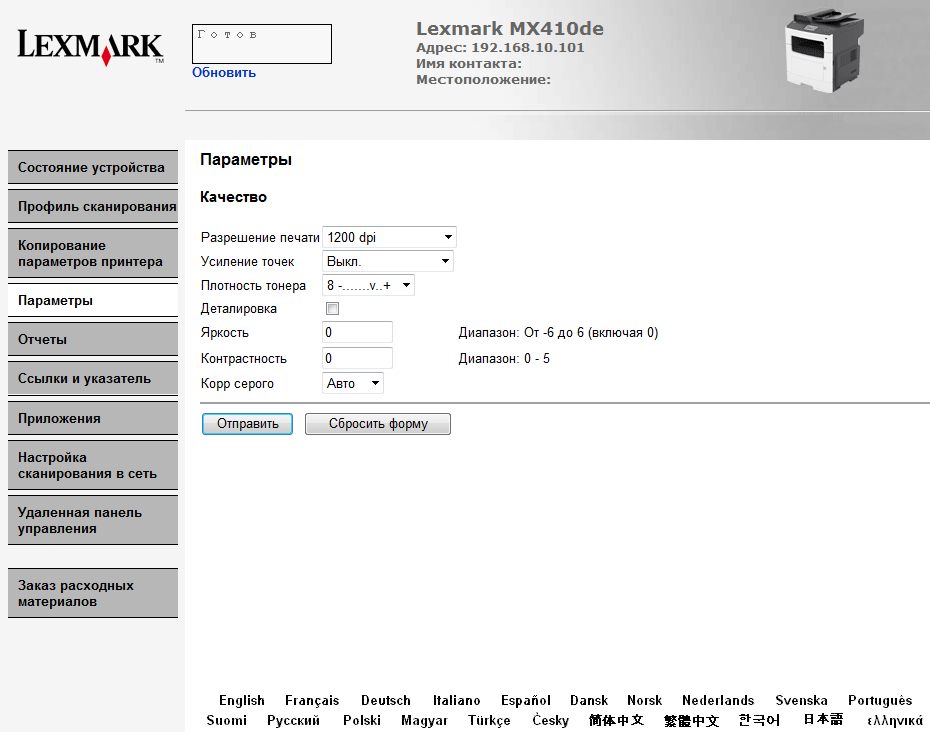930x732 pixels.
Task: Switch language to 日本語
Action: click(823, 720)
